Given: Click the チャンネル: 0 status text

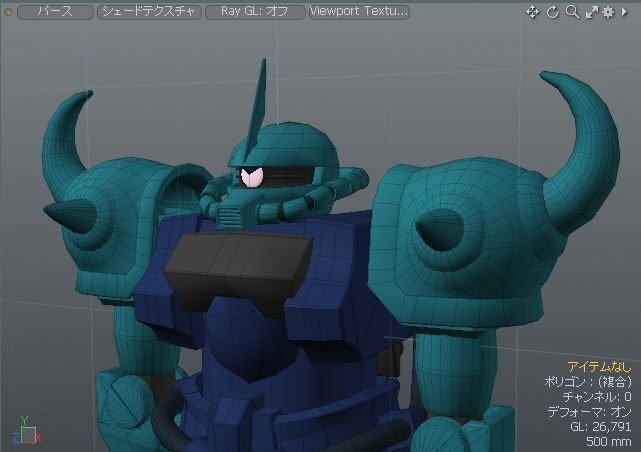Looking at the screenshot, I should [597, 396].
